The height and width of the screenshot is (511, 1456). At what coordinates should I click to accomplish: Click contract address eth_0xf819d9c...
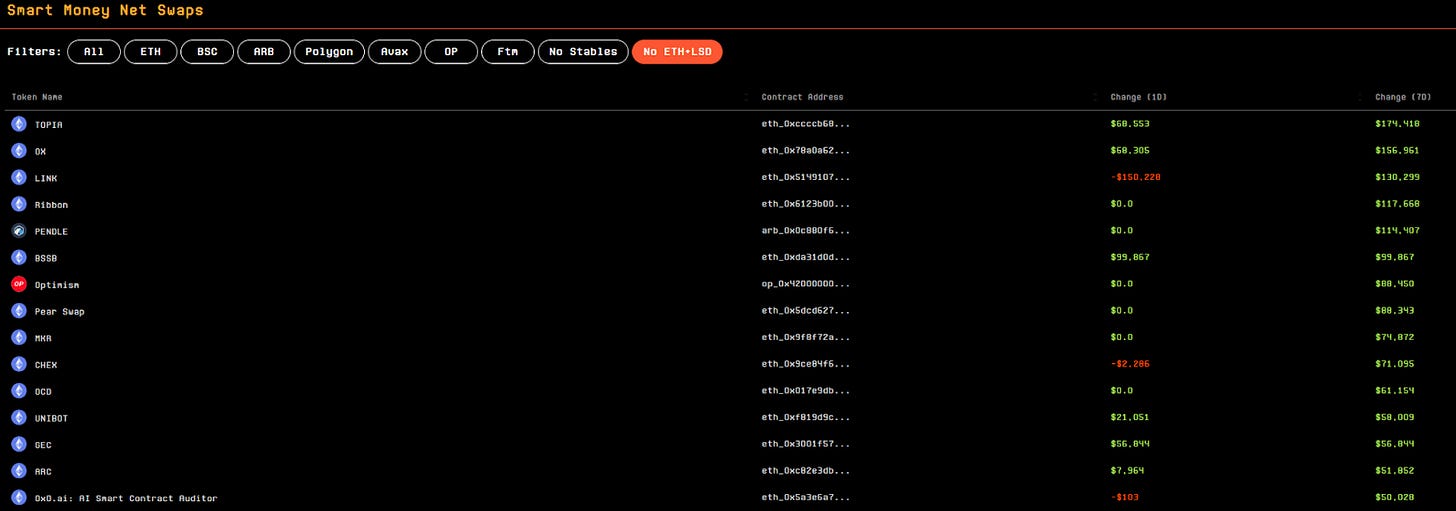tap(806, 418)
